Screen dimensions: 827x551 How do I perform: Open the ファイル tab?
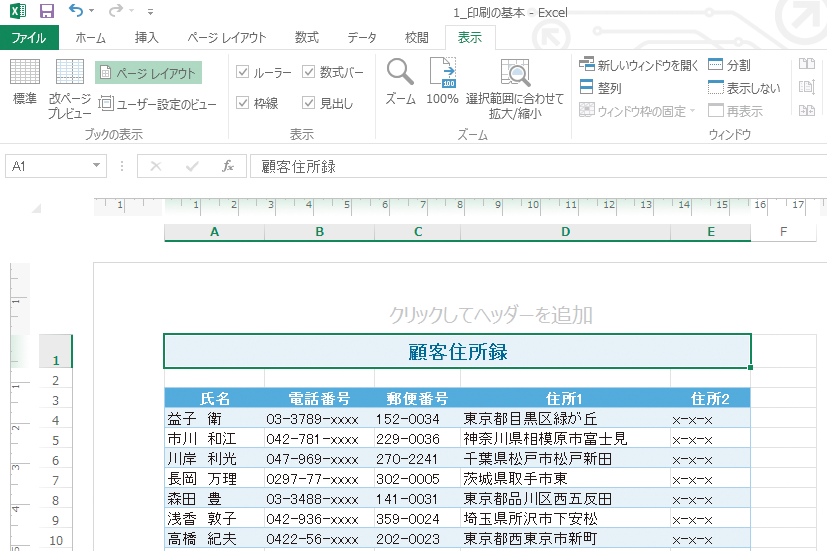pyautogui.click(x=29, y=37)
